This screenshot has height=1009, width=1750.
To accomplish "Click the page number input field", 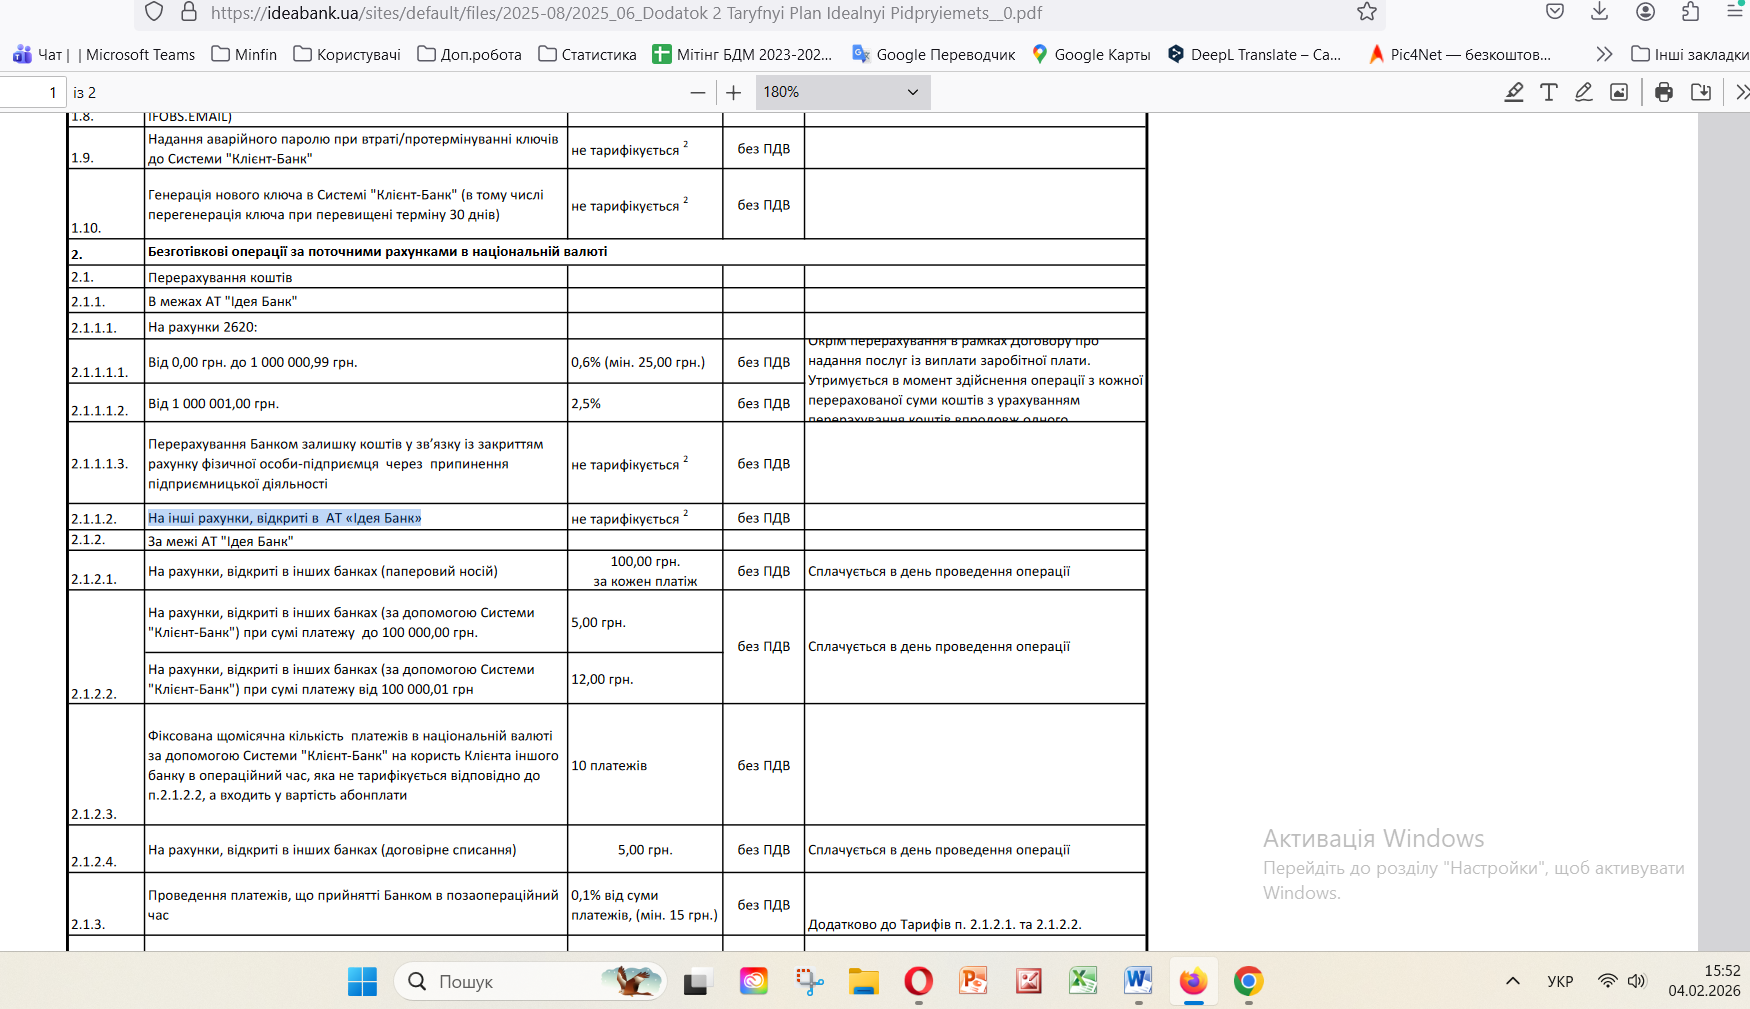I will click(32, 93).
